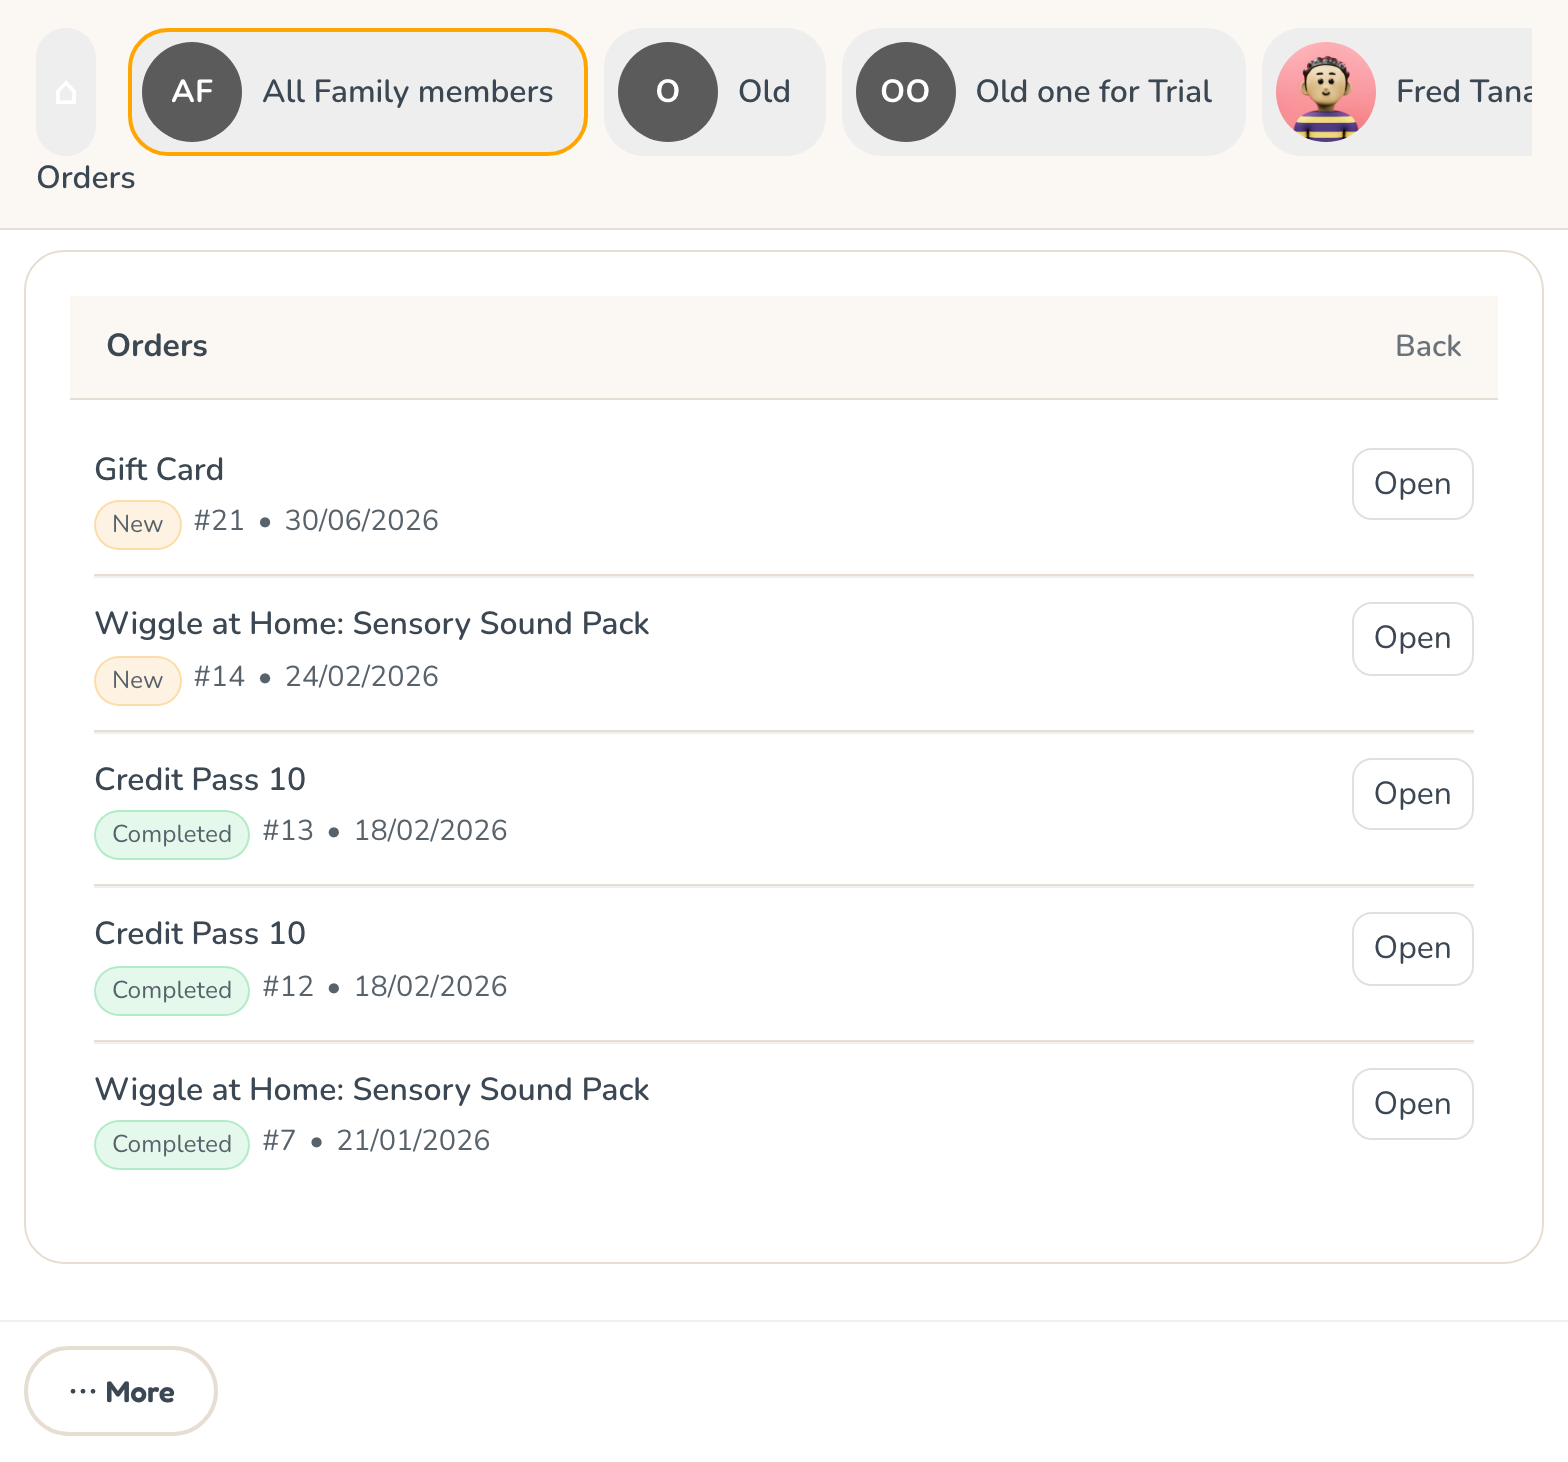Viewport: 1568px width, 1462px height.
Task: Click the date 30/06/2026
Action: (x=362, y=520)
